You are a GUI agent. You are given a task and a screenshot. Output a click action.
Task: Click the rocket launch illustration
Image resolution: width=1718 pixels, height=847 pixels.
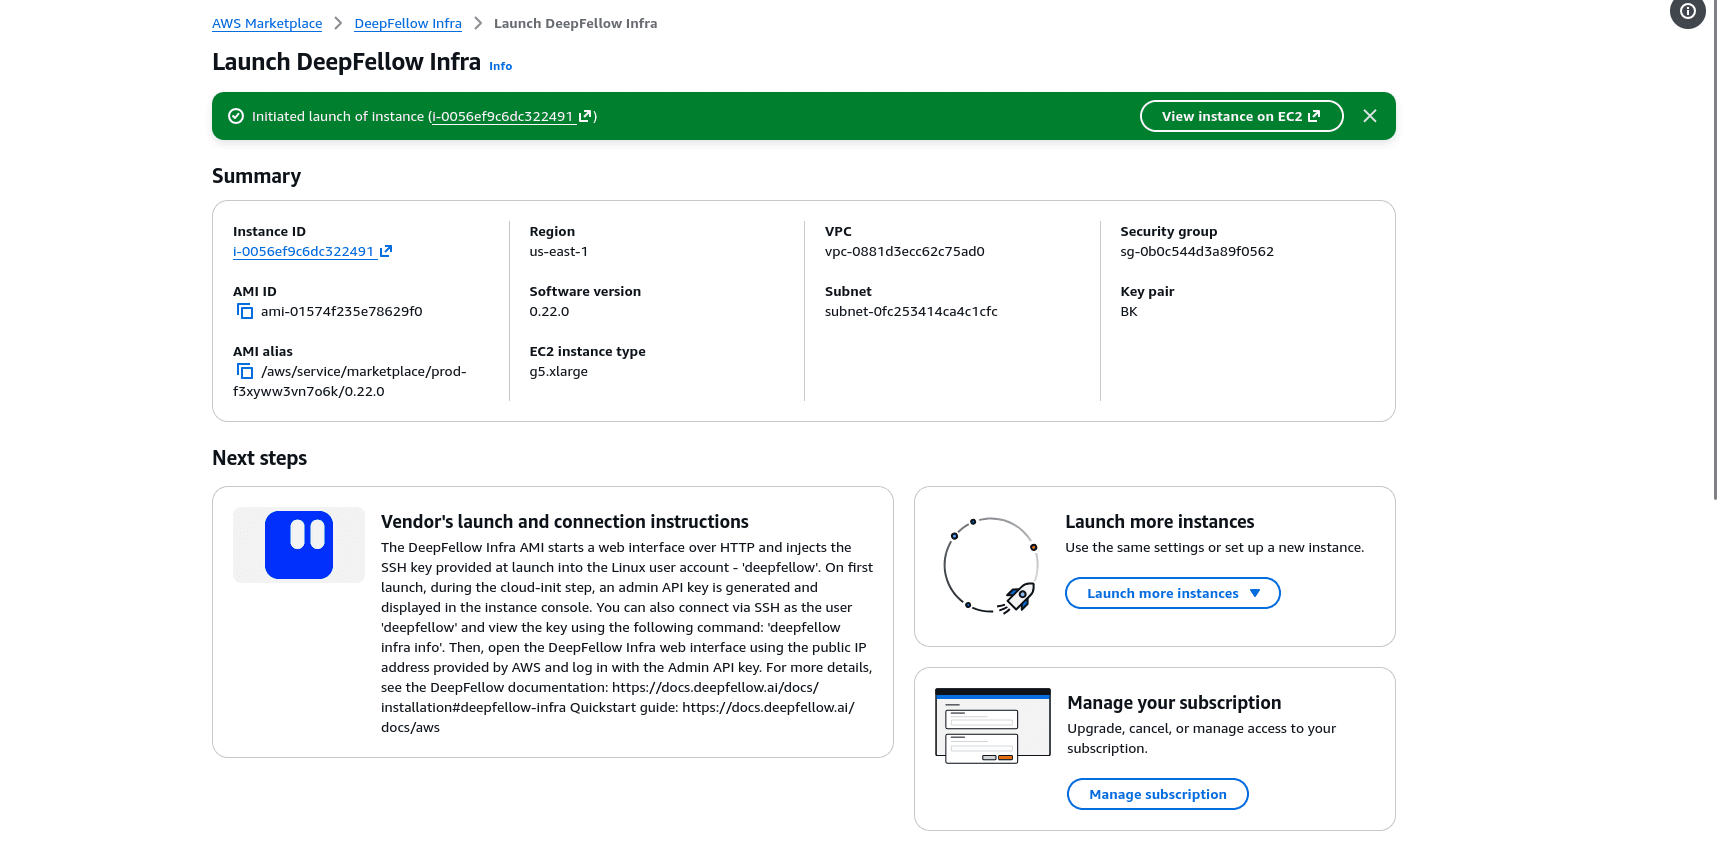tap(990, 566)
